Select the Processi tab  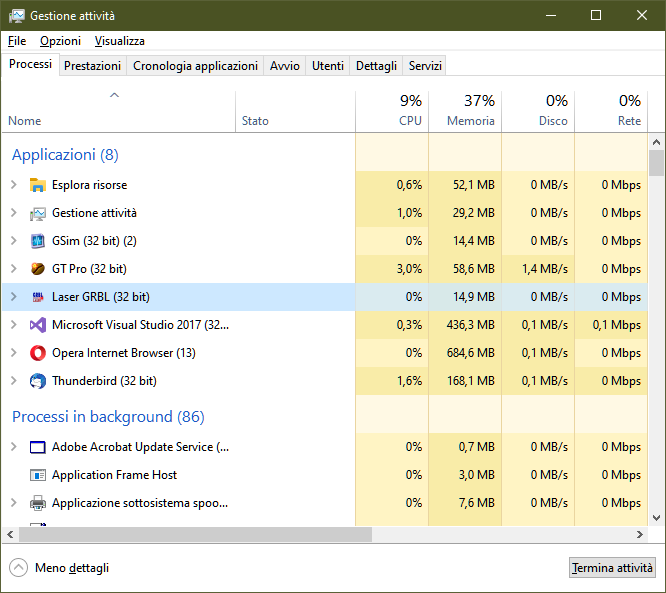click(x=30, y=64)
